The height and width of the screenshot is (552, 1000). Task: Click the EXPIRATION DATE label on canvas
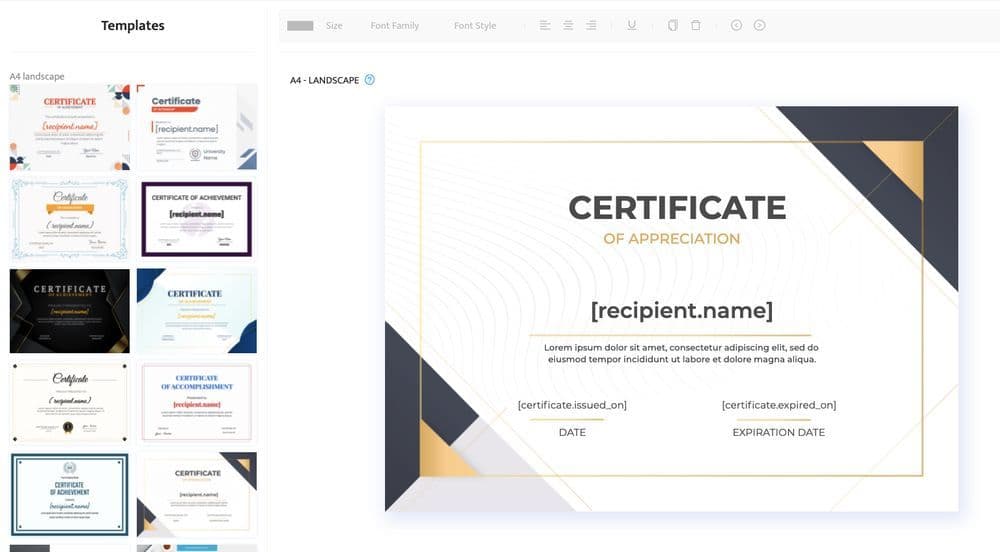click(778, 433)
